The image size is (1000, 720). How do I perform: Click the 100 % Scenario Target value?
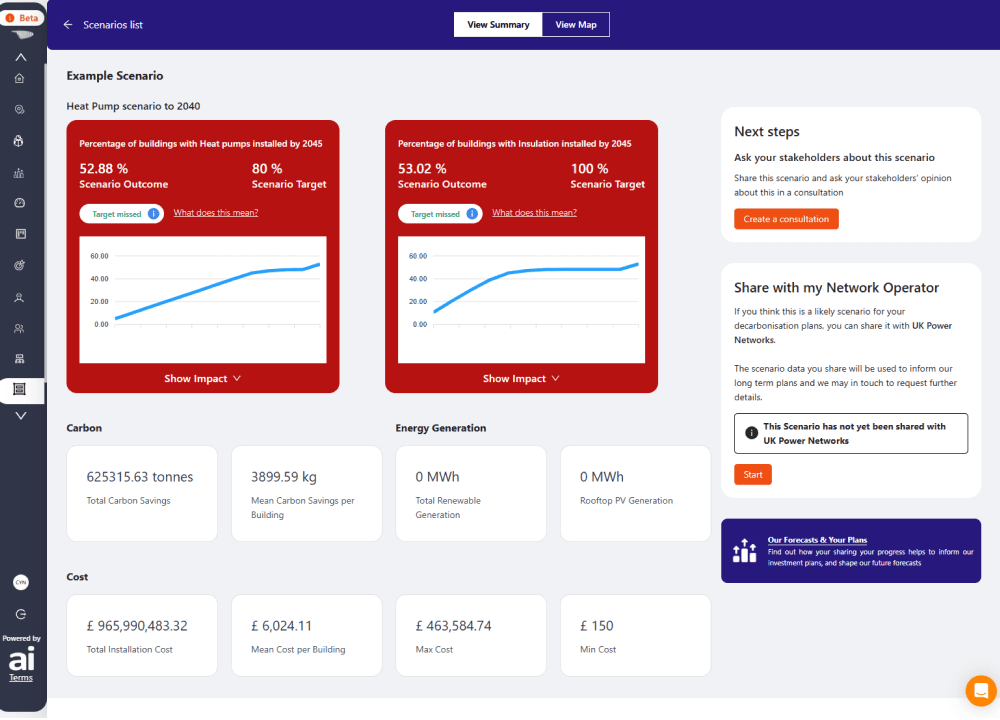click(589, 169)
